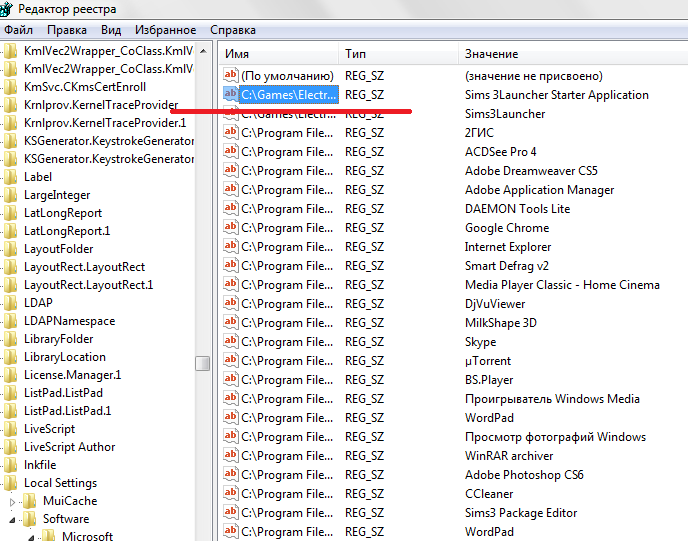Select the License.Manager.1 key
Image resolution: width=688 pixels, height=541 pixels.
pyautogui.click(x=72, y=375)
